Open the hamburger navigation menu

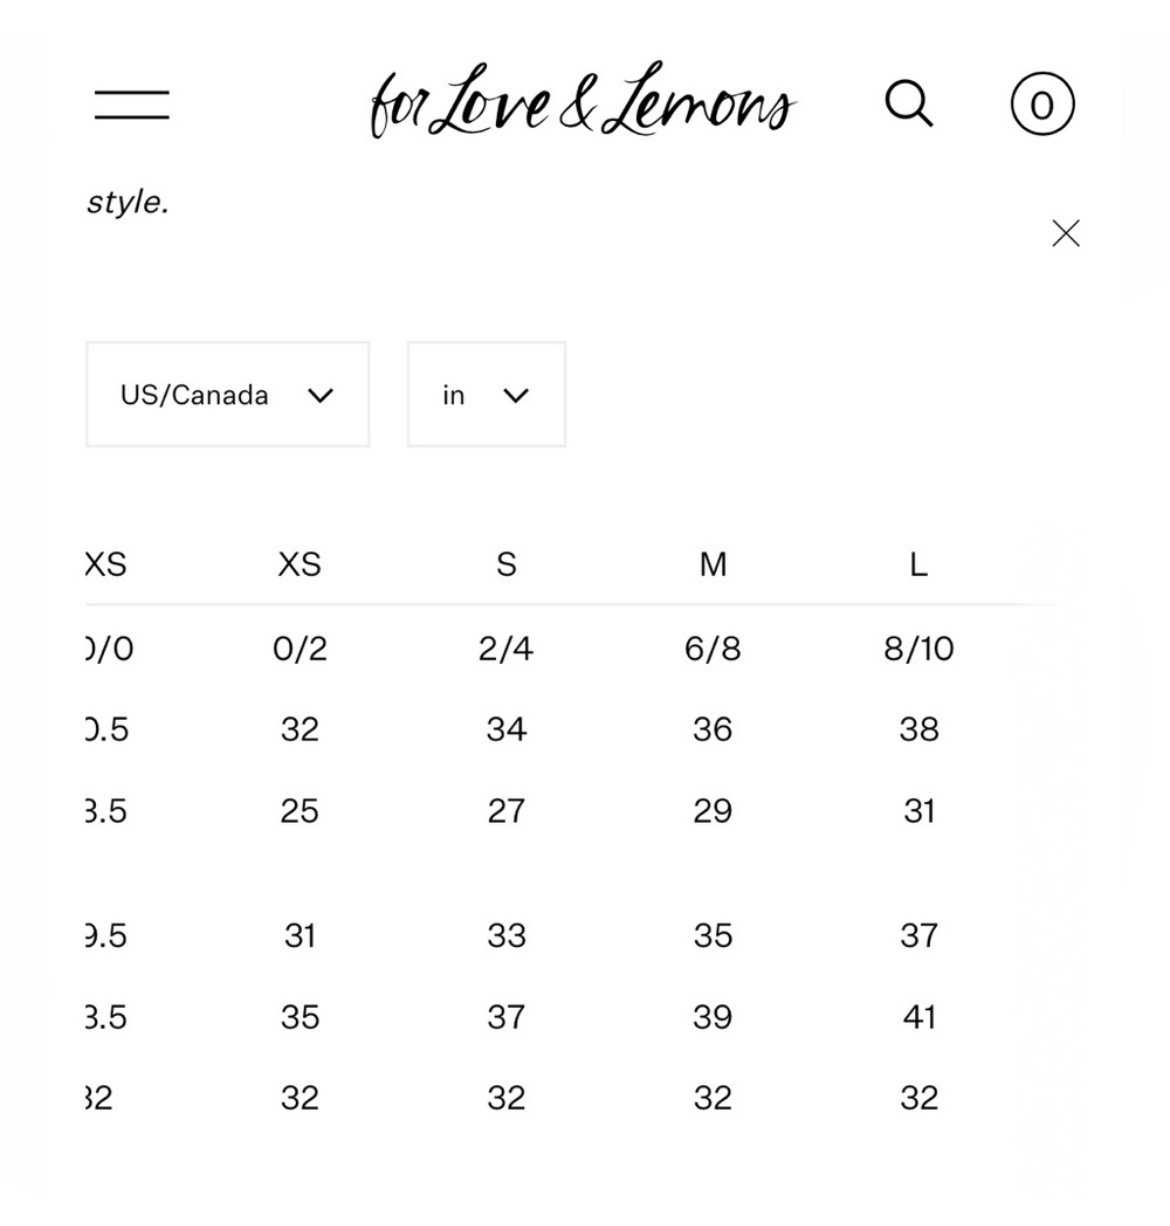pos(132,104)
